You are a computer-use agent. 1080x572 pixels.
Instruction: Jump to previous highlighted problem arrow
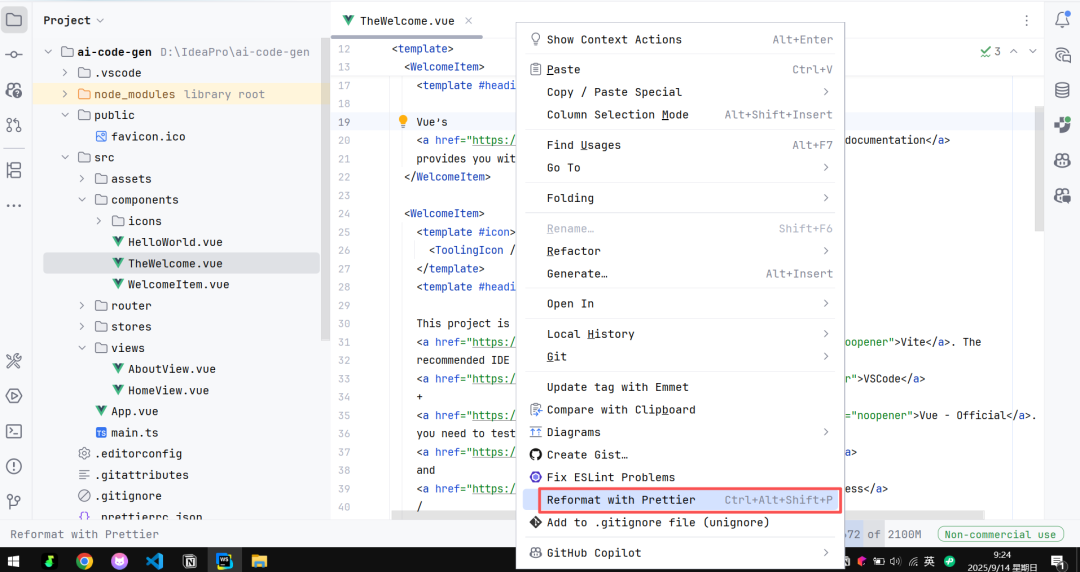click(x=1016, y=51)
